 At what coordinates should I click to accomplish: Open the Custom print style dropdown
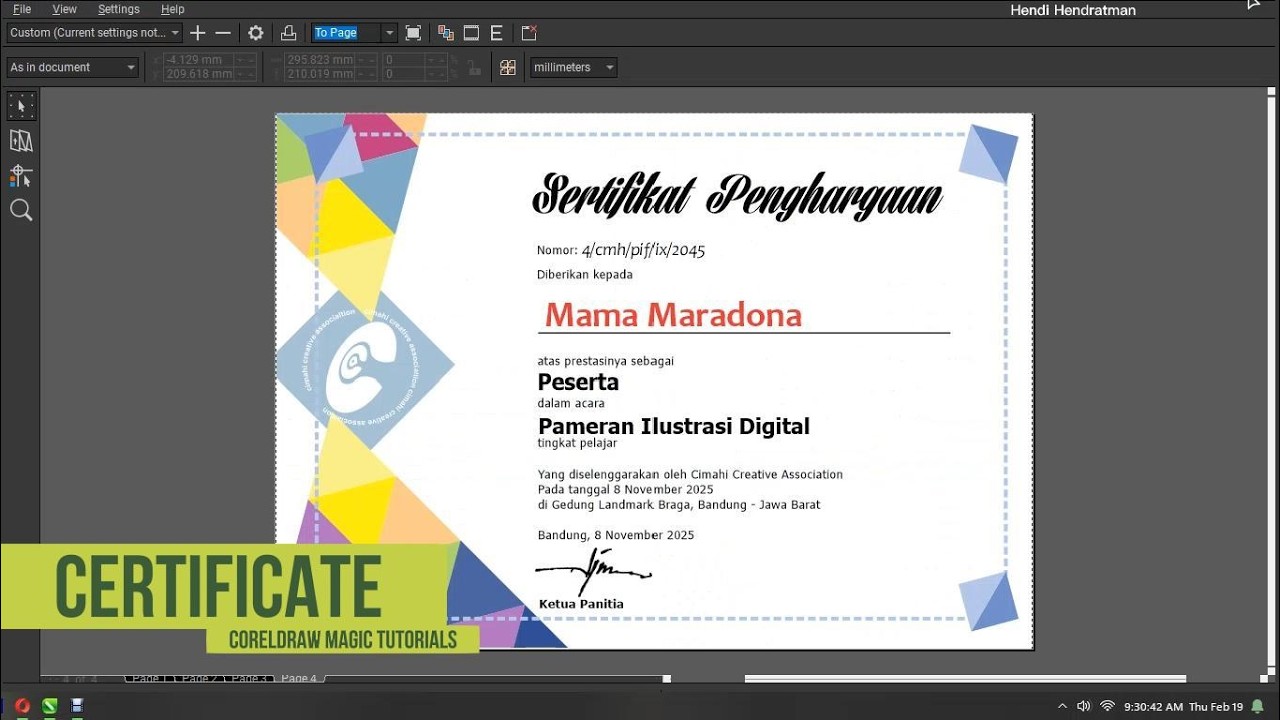coord(94,33)
